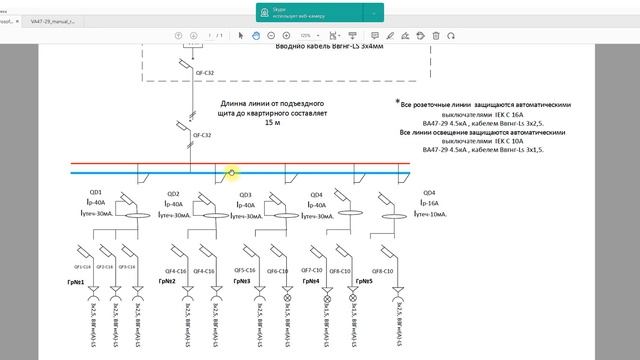Click the ГрNo2 group label

tap(167, 281)
